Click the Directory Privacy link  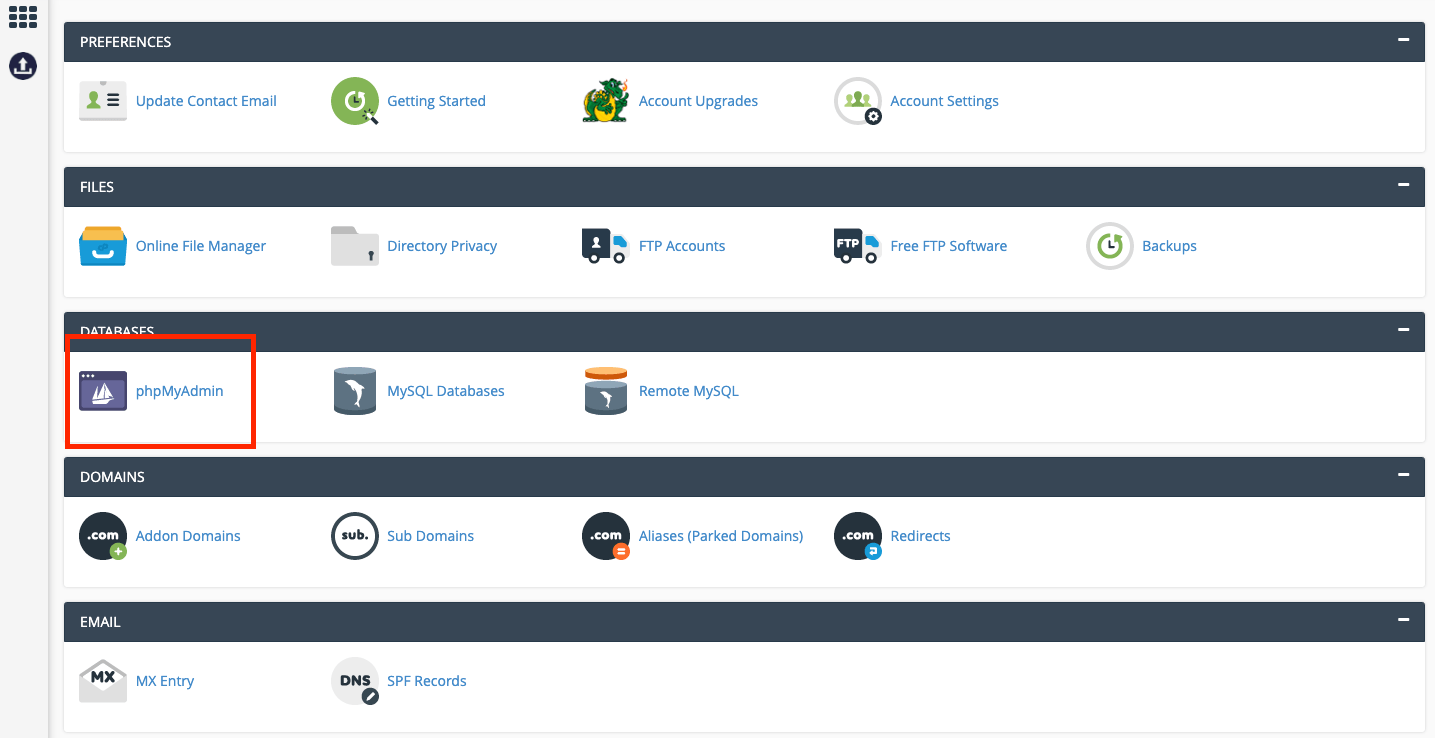tap(442, 246)
